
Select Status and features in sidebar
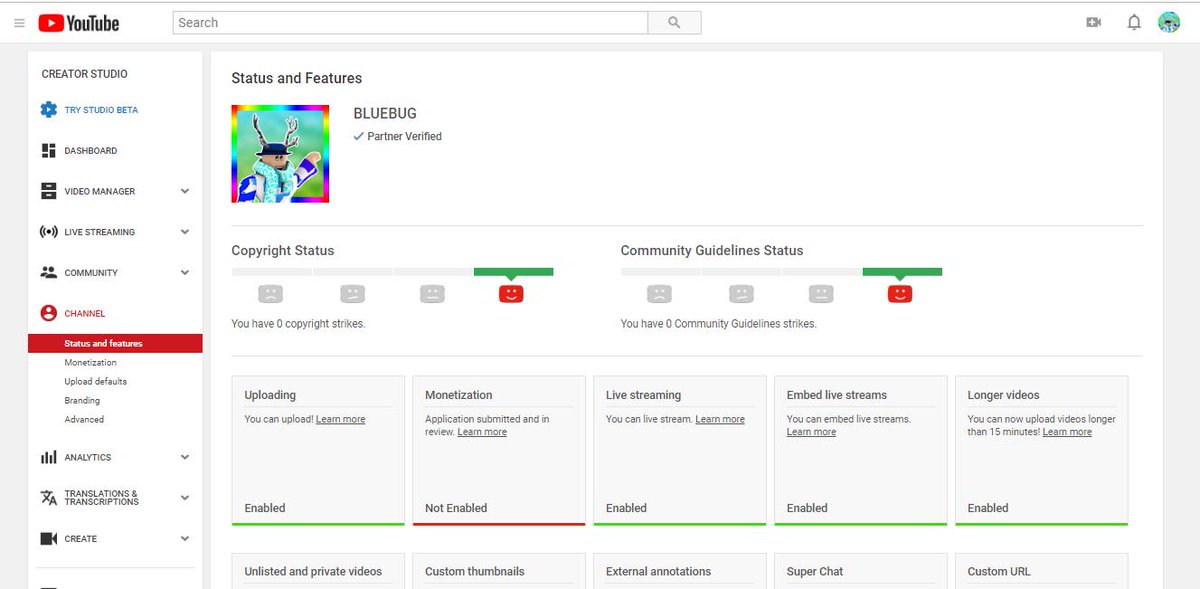click(115, 343)
